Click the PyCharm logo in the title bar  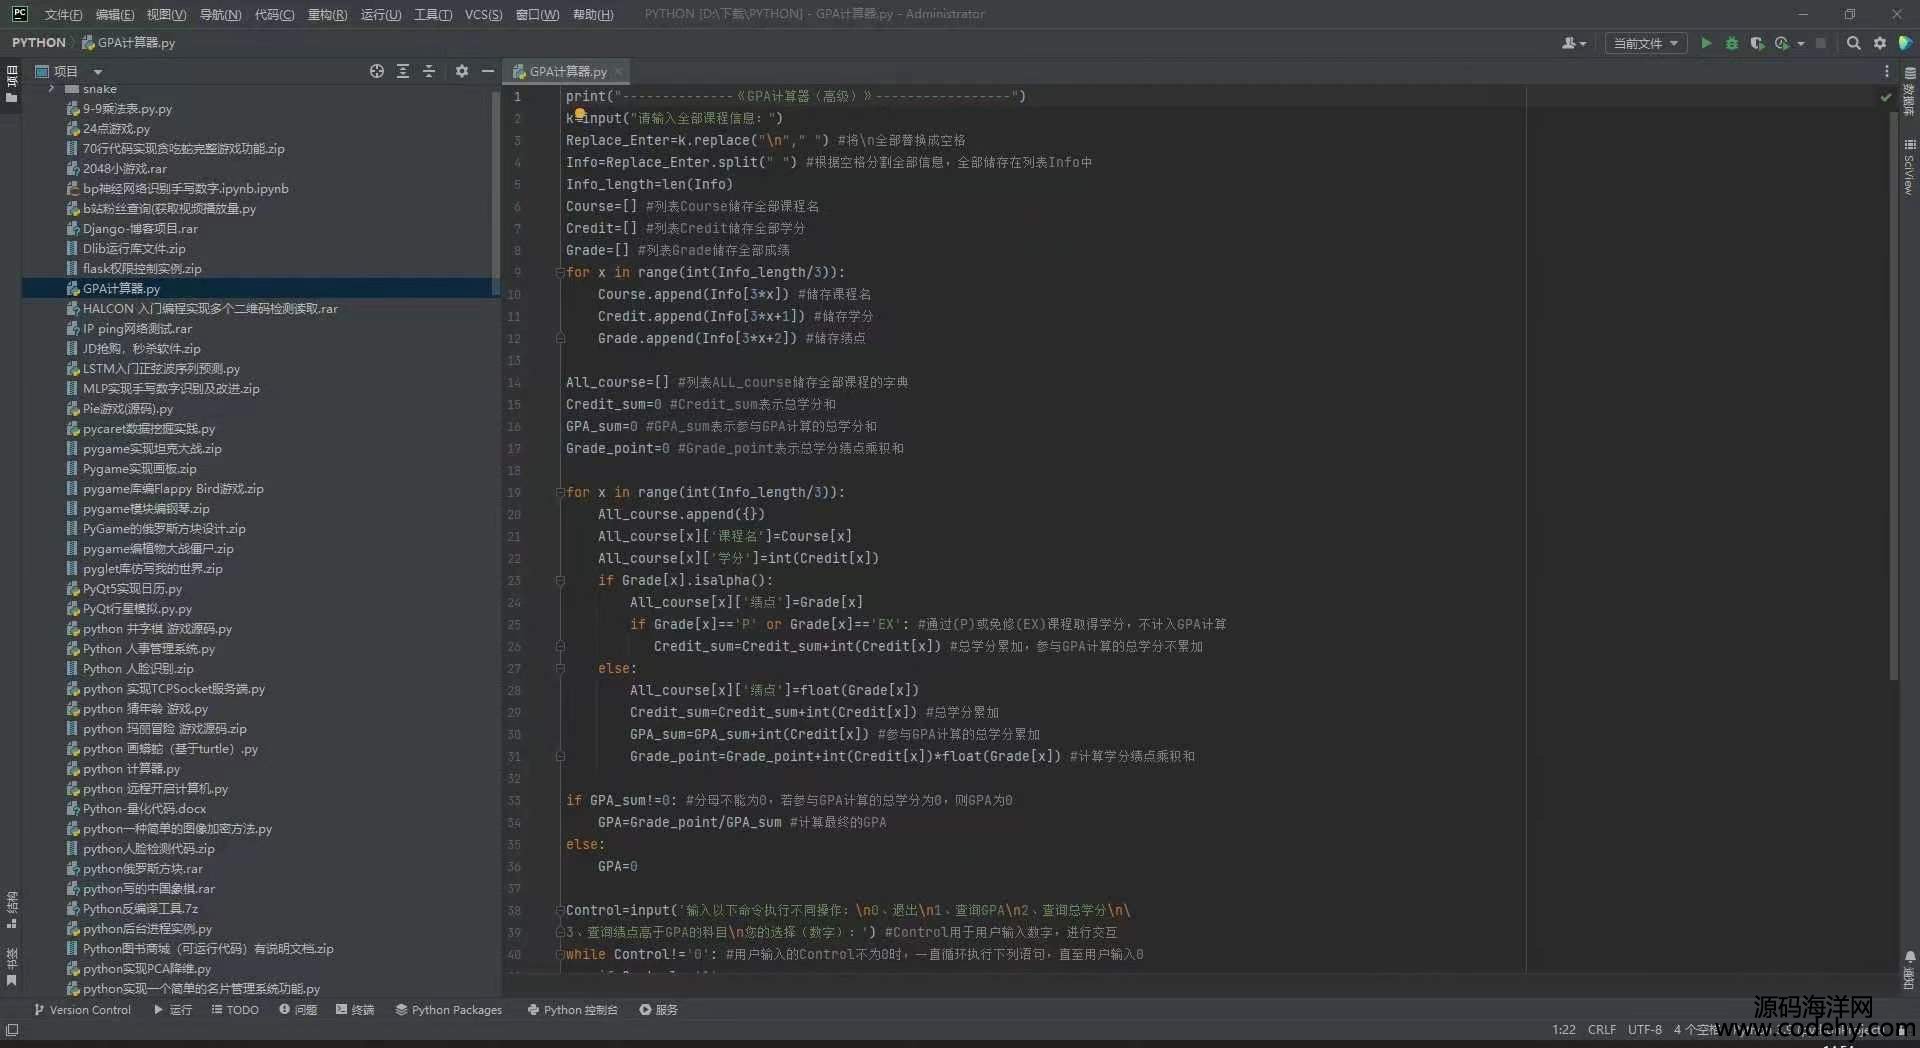point(19,14)
